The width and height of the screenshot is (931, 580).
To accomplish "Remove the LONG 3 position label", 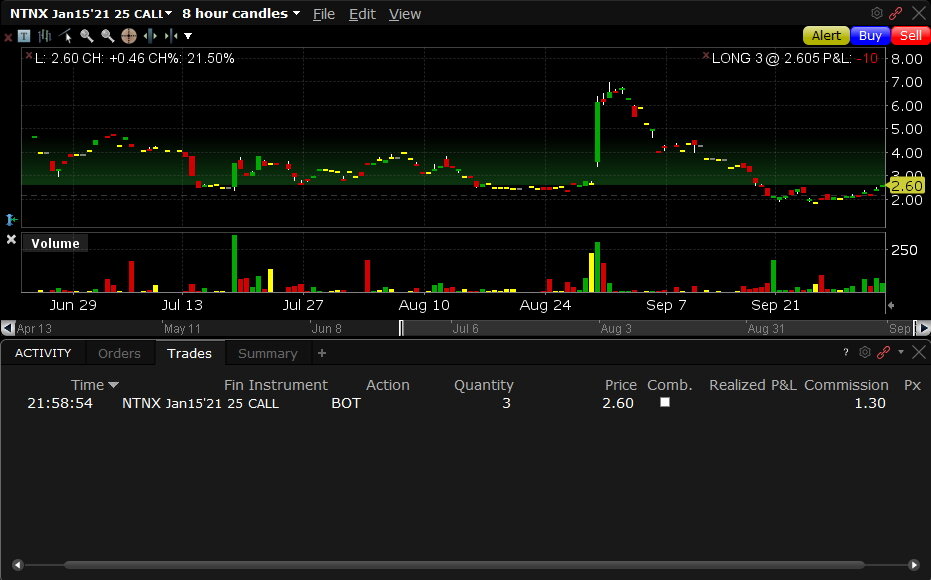I will click(705, 55).
